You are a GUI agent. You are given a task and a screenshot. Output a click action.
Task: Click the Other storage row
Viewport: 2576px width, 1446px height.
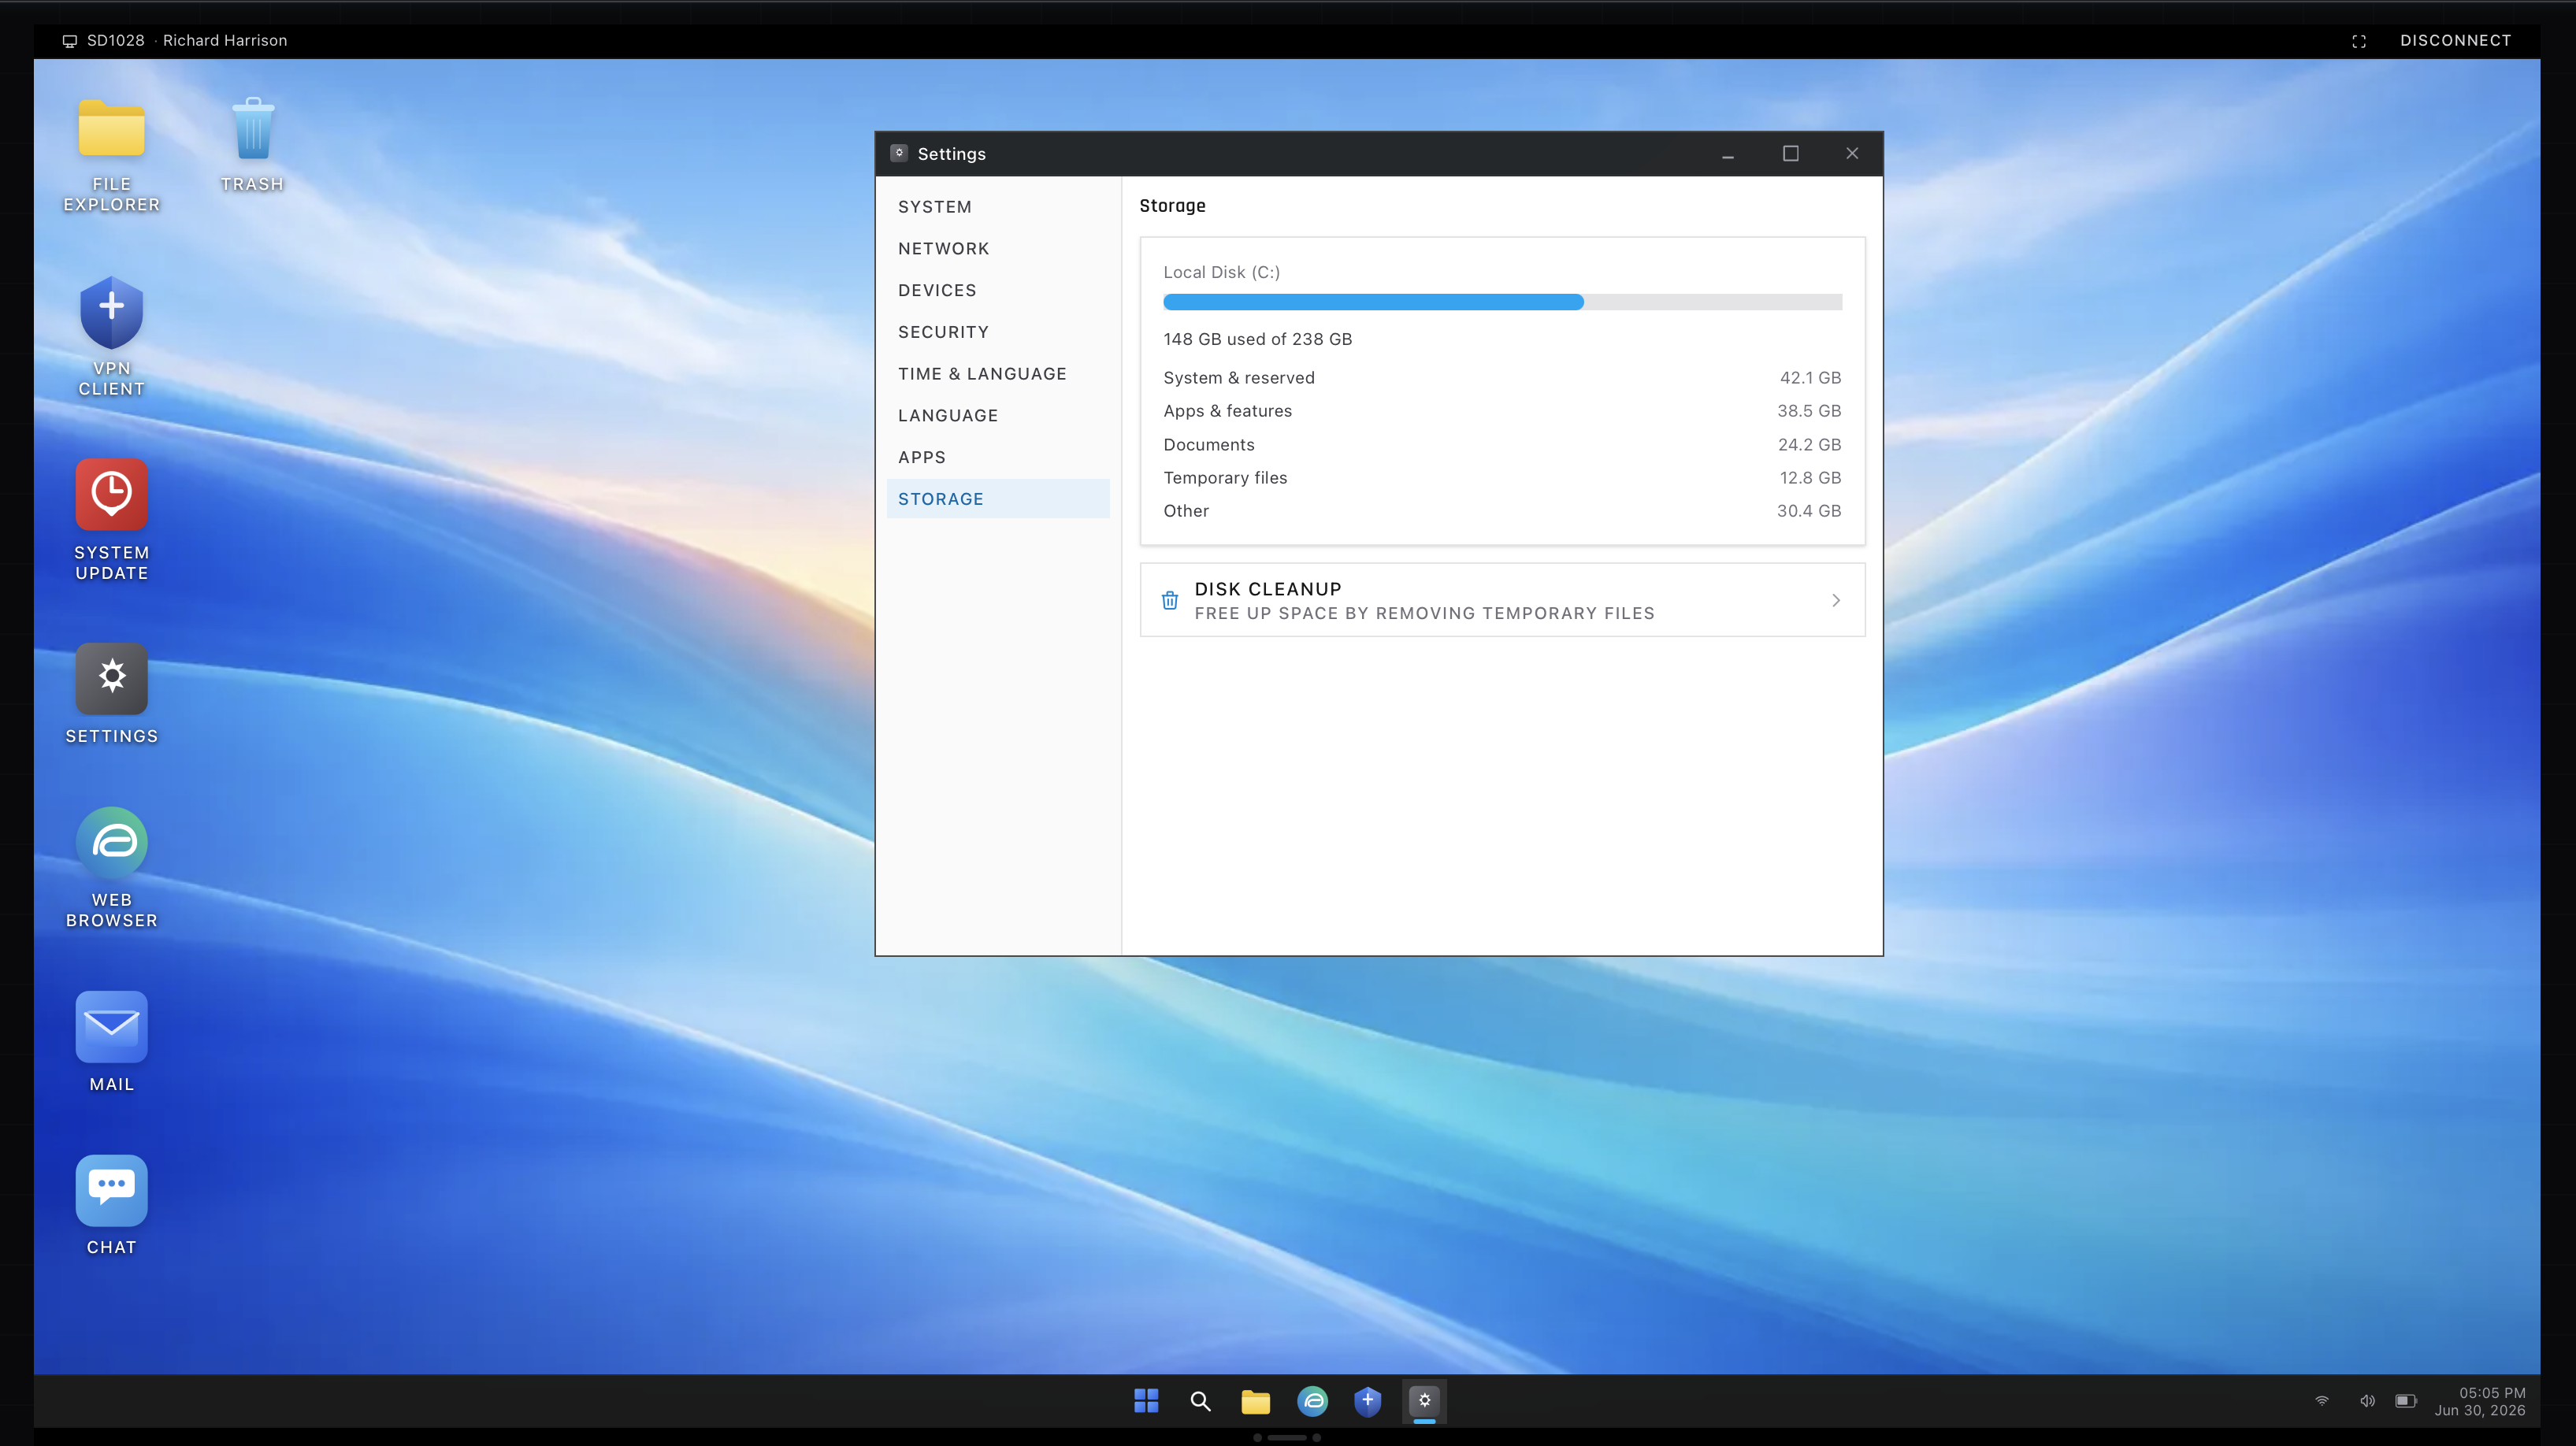(x=1502, y=511)
